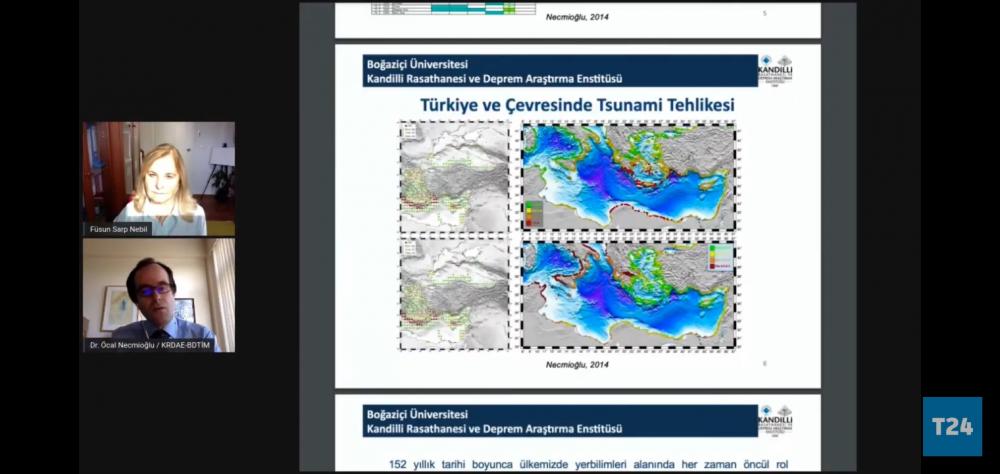Click the legend in the upper-right colored map
The width and height of the screenshot is (1000, 474).
click(x=534, y=213)
